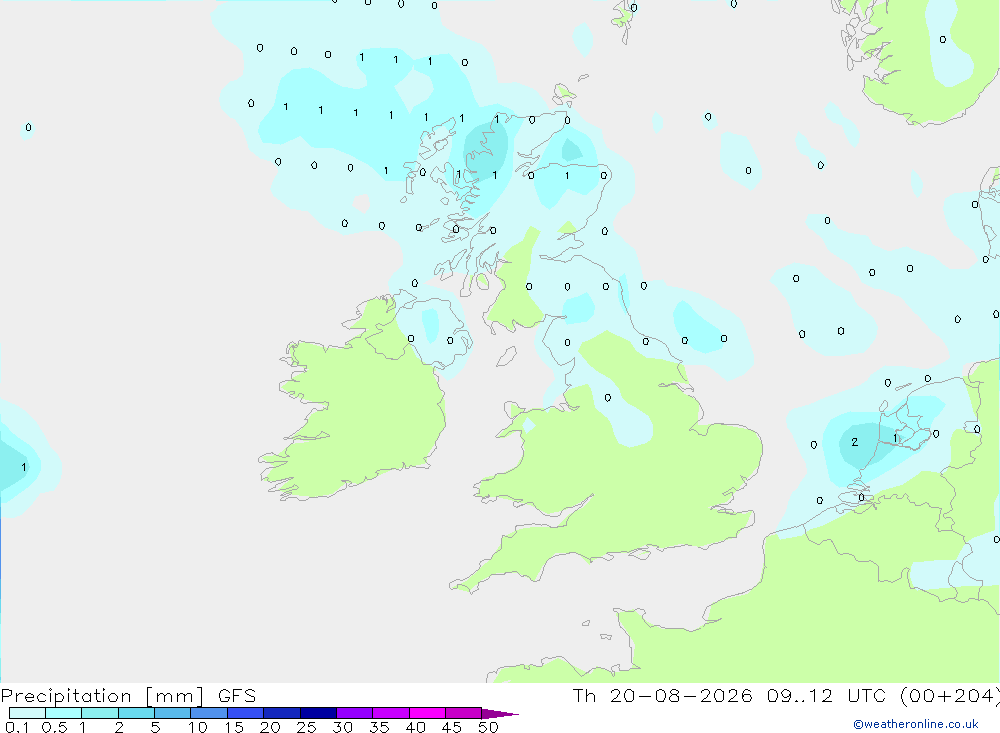Click the "0.1" legend scale label
Viewport: 1000px width, 733px height.
(17, 727)
